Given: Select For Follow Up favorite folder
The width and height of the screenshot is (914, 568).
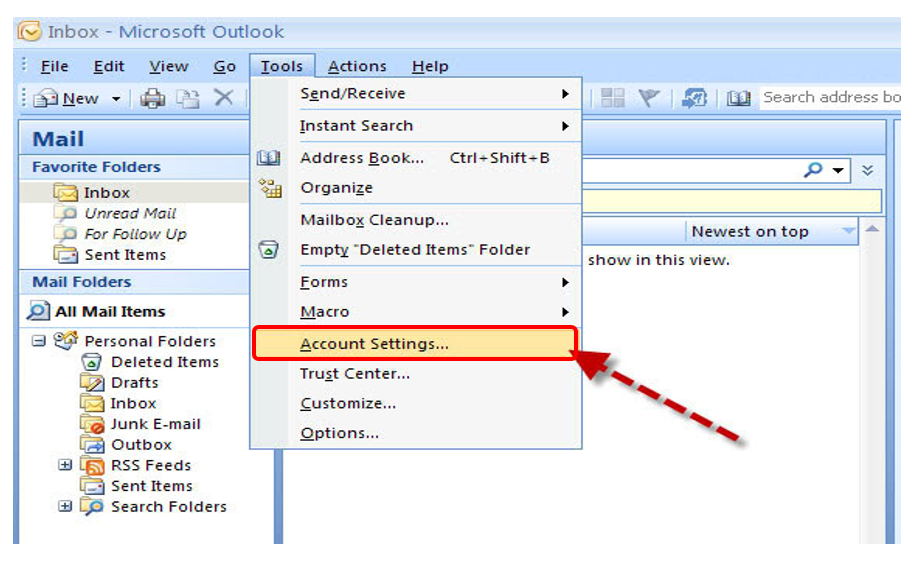Looking at the screenshot, I should (135, 234).
